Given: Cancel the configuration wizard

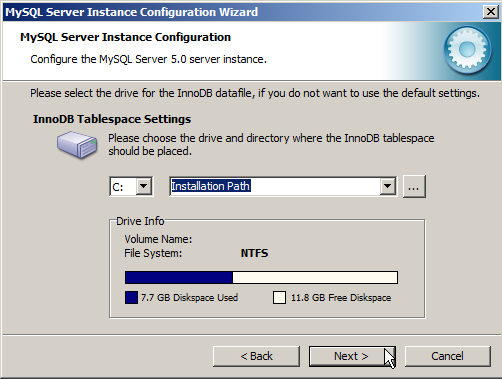Looking at the screenshot, I should click(x=448, y=356).
